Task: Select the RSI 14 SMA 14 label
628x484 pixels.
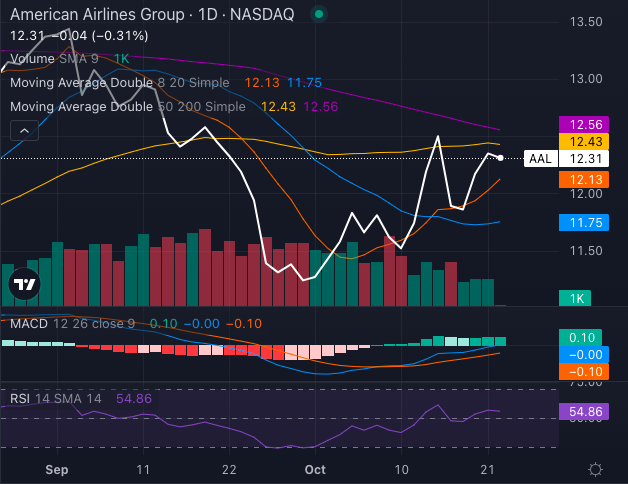Action: tap(56, 398)
